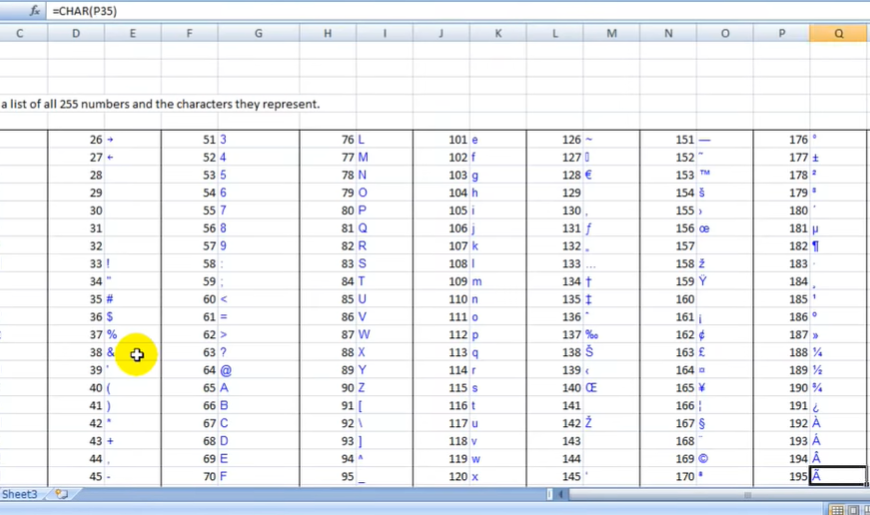This screenshot has width=870, height=515.
Task: Select column I header
Action: tap(385, 33)
